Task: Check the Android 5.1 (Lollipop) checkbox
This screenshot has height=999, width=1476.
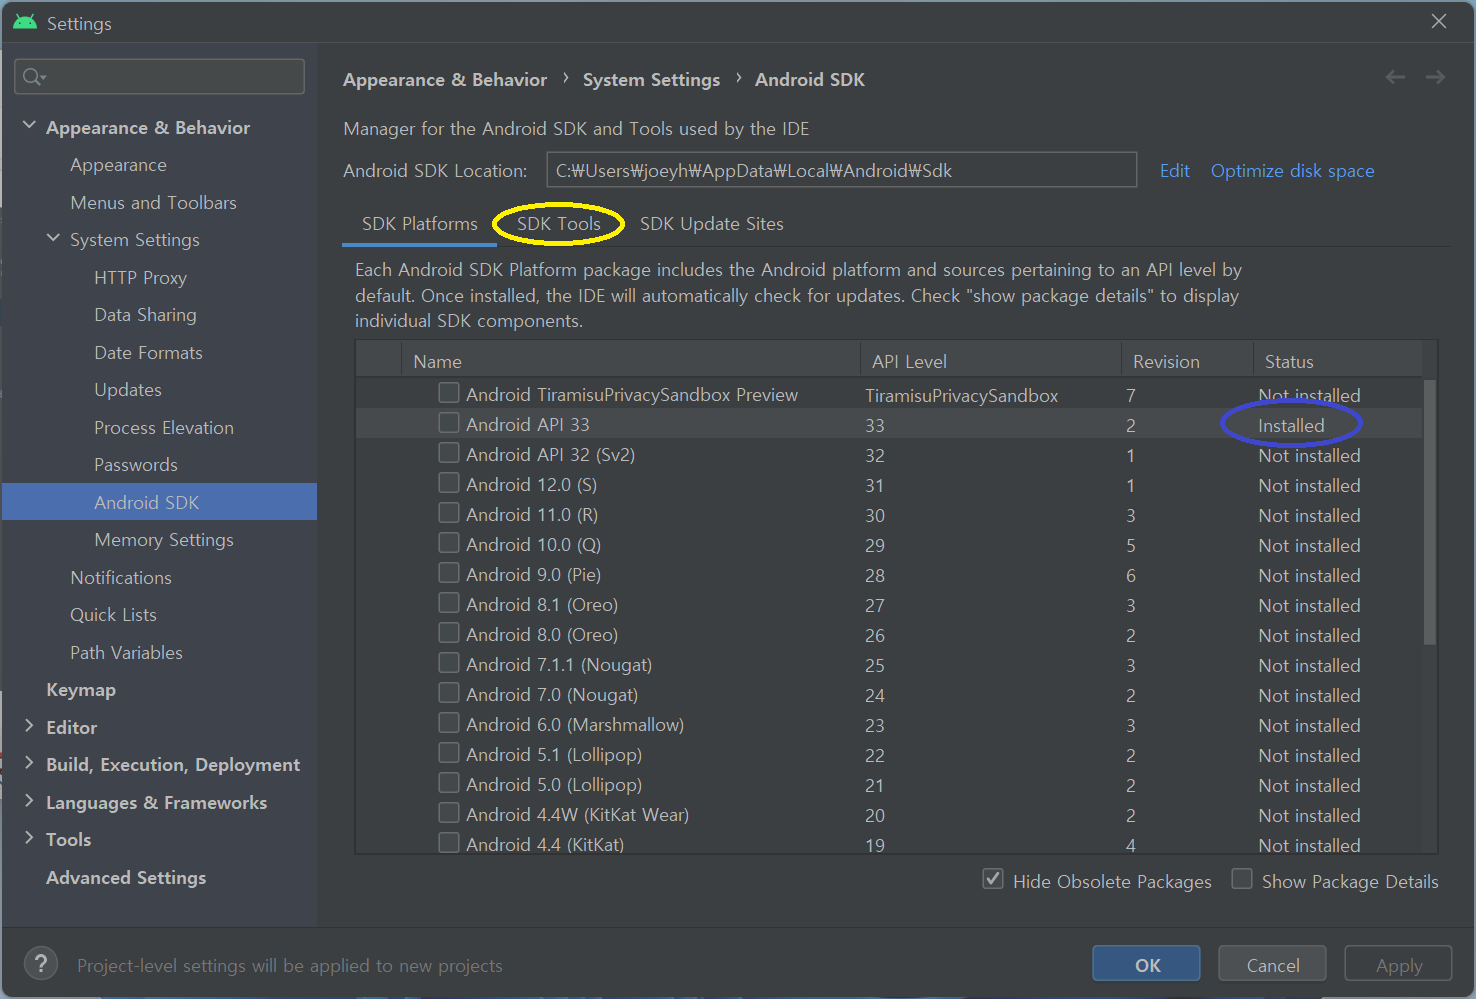Action: point(449,753)
